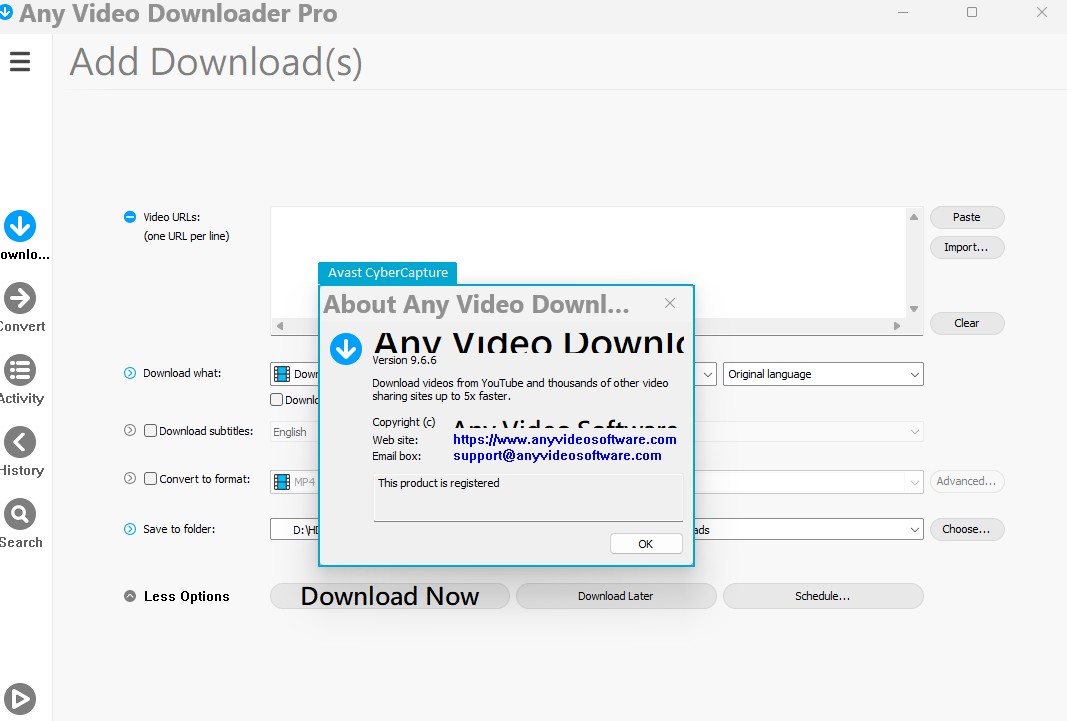Enable the Convert to format checkbox
This screenshot has width=1067, height=721.
(x=150, y=479)
